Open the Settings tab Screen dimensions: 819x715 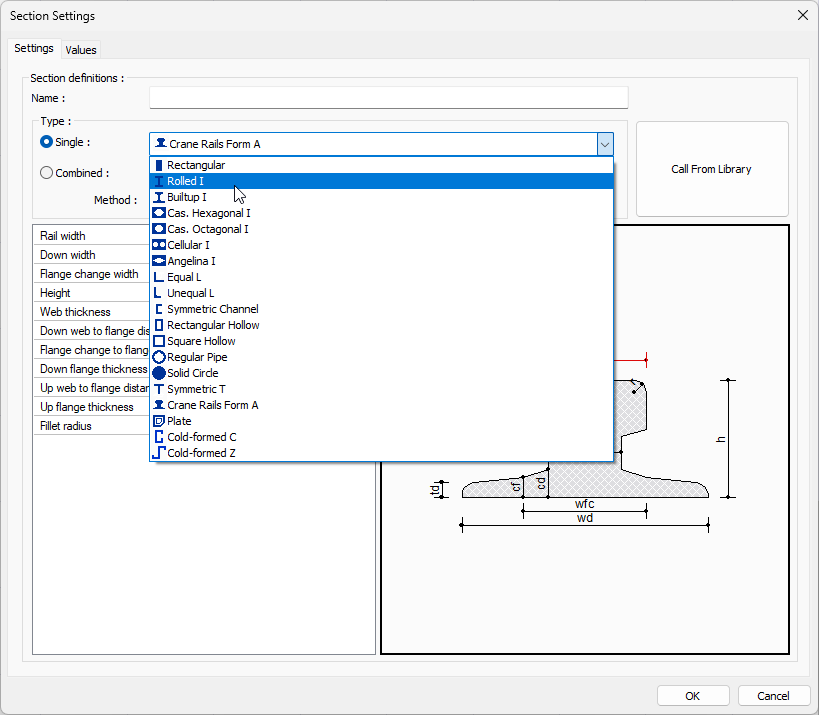pyautogui.click(x=34, y=48)
